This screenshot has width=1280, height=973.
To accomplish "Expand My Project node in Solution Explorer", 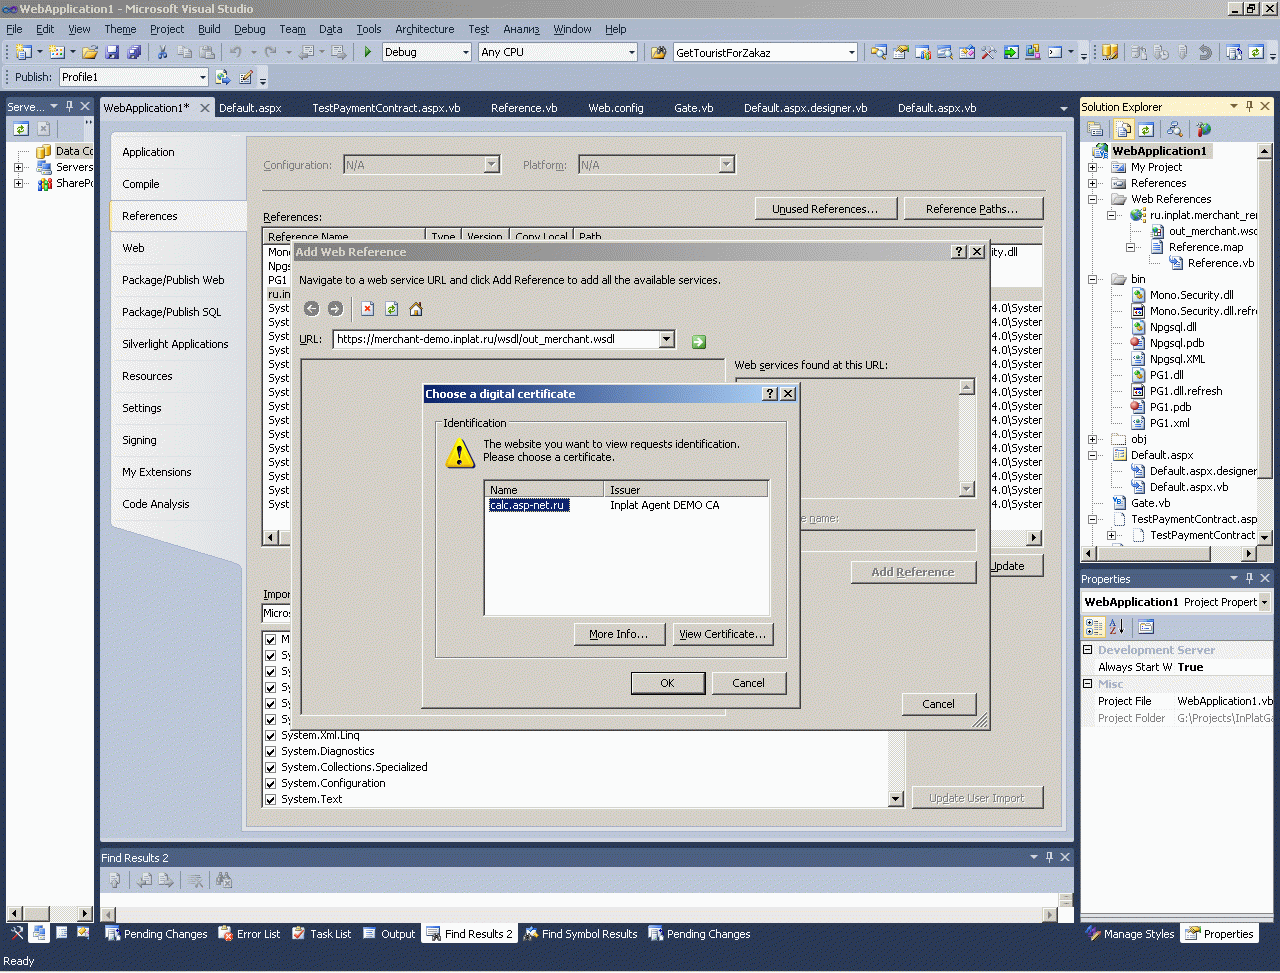I will 1093,167.
